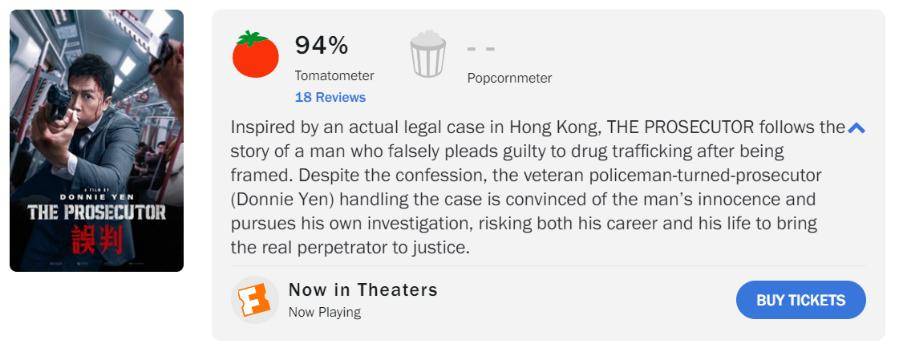899x360 pixels.
Task: Click the Now in Theaters heading
Action: pyautogui.click(x=363, y=290)
